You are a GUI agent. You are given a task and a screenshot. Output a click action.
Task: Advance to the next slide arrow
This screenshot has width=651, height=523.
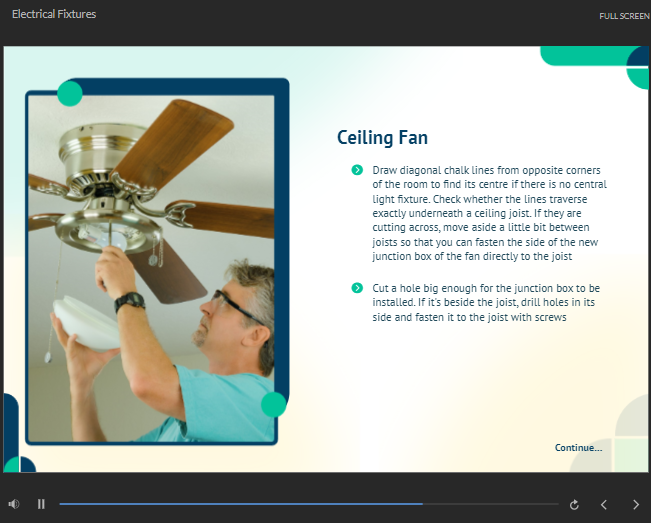point(635,505)
